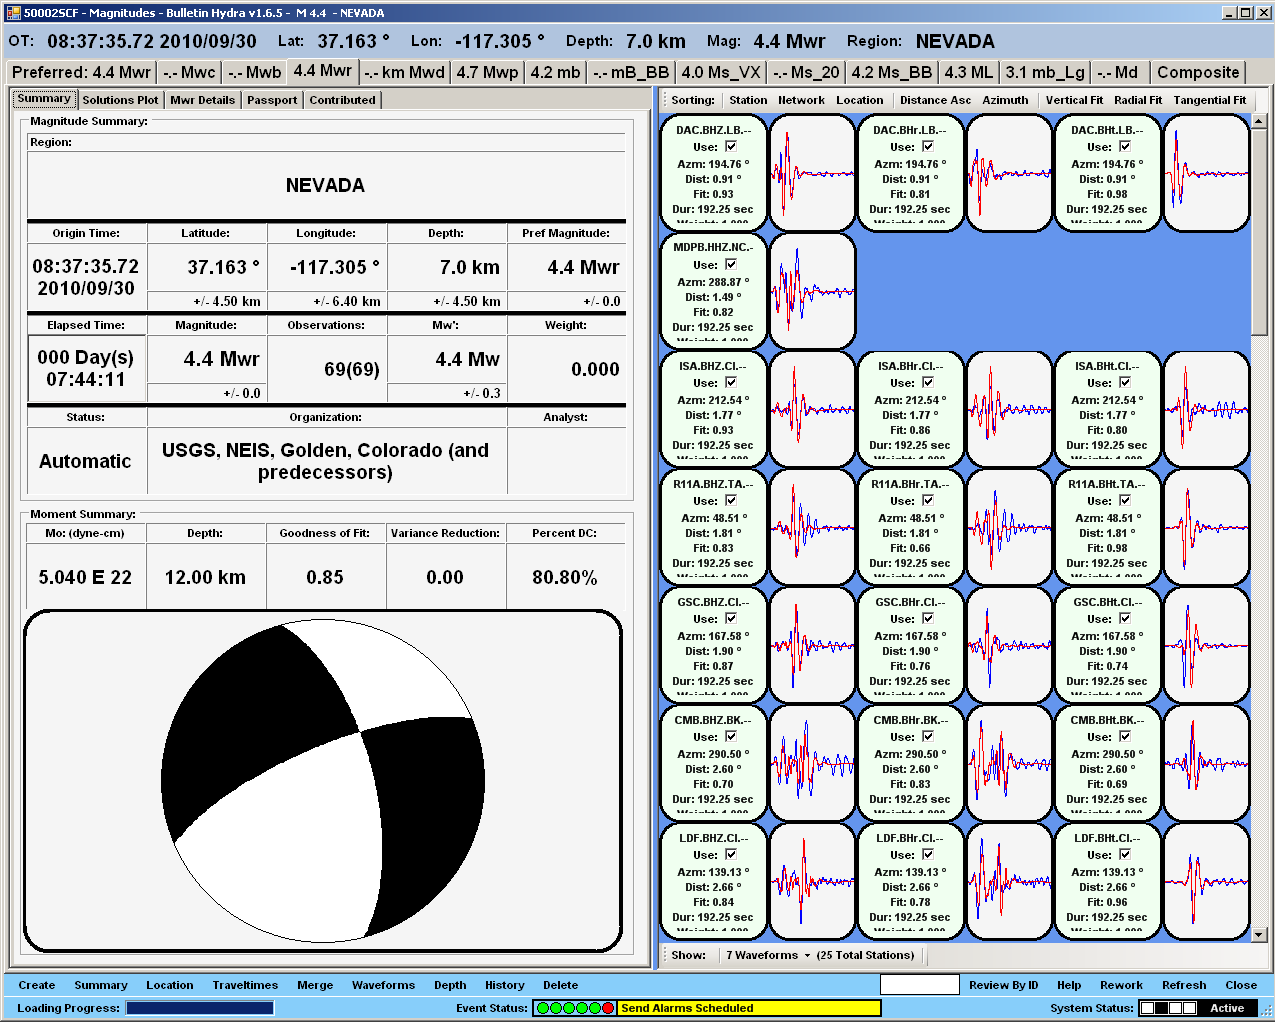Viewport: 1275px width, 1022px height.
Task: Open CMB.BHt.BK waveform plot
Action: (1207, 763)
